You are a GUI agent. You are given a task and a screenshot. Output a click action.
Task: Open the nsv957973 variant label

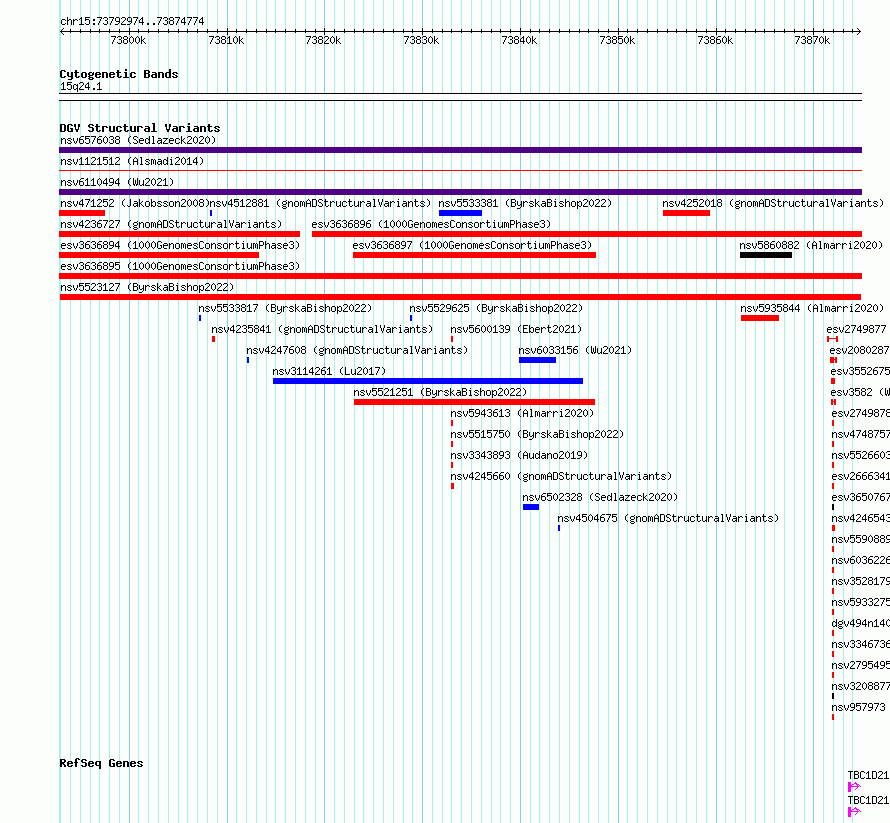point(858,707)
